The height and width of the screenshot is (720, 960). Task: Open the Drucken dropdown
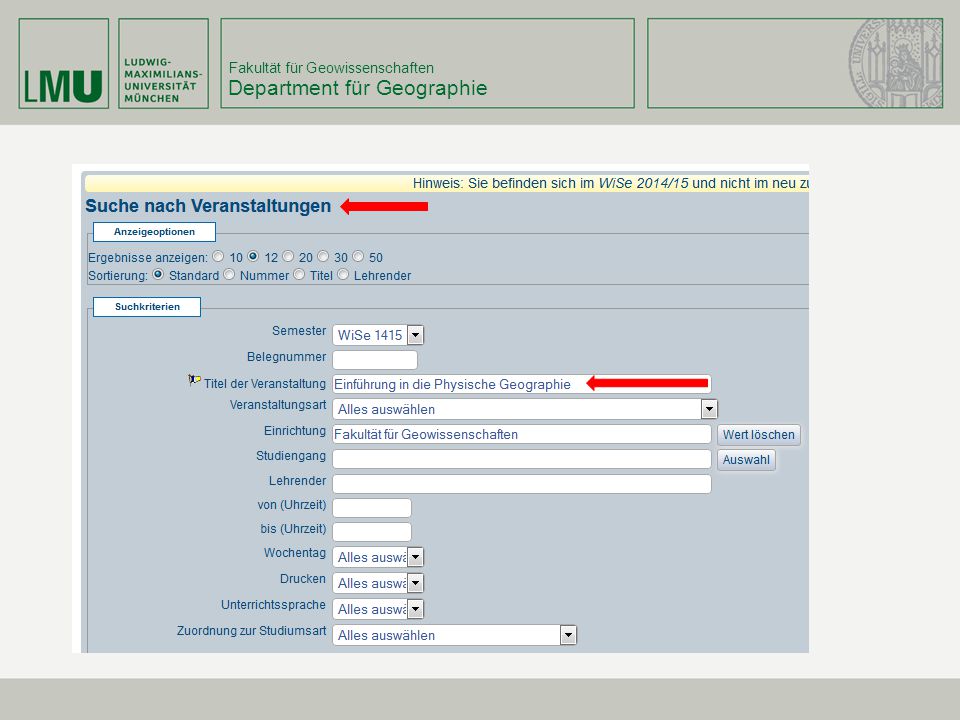[378, 583]
